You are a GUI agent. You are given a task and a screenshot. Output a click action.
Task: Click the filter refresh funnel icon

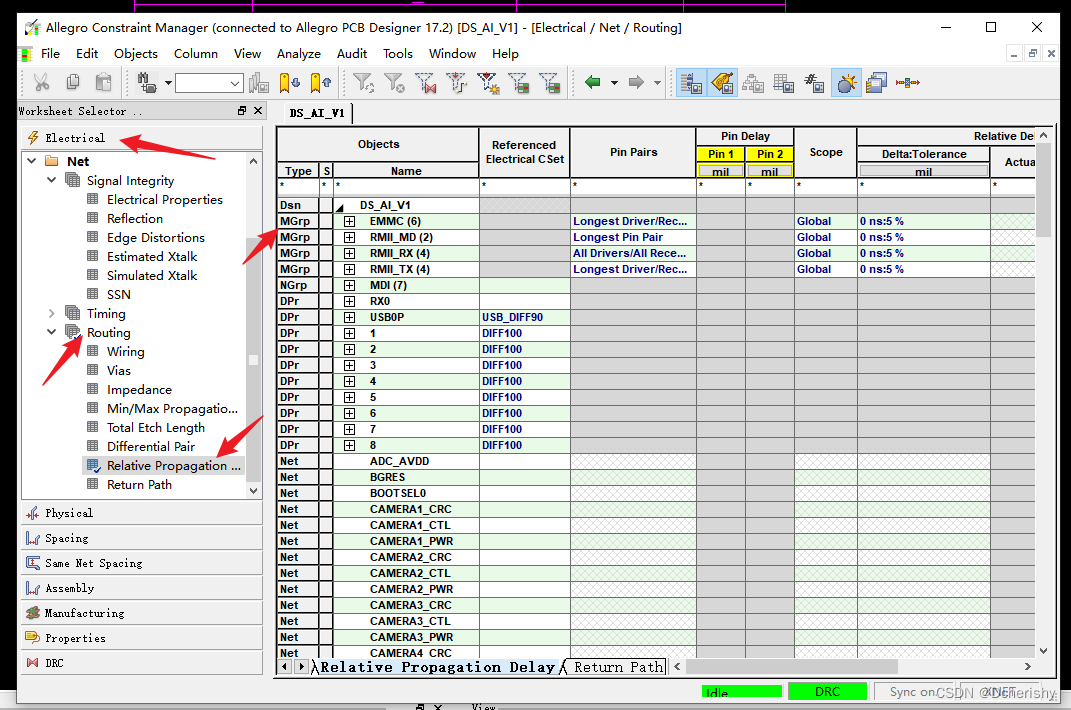tap(363, 83)
